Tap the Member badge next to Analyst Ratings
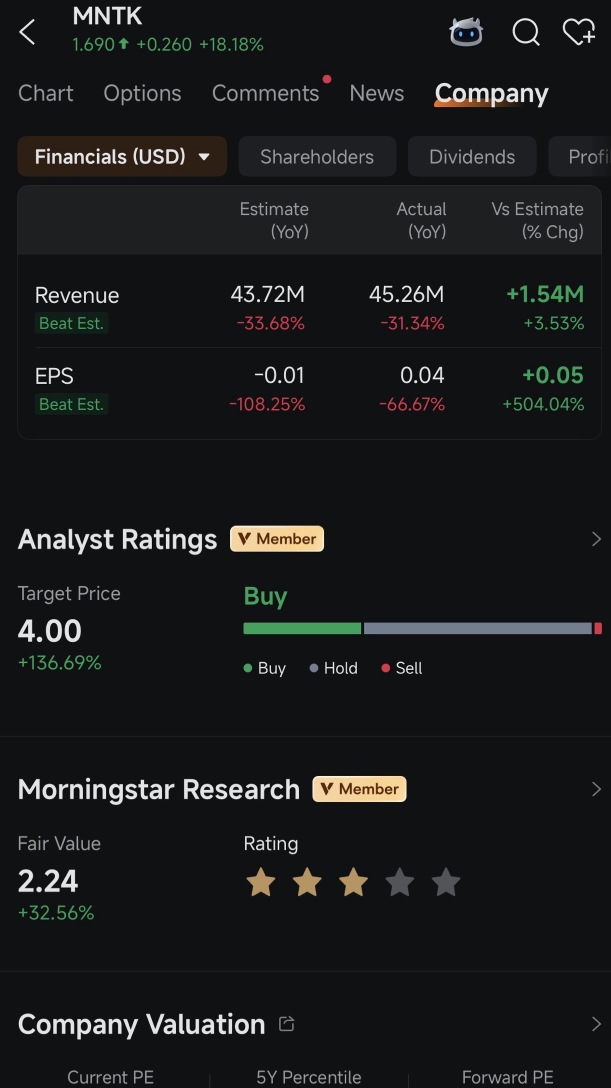 click(x=277, y=538)
